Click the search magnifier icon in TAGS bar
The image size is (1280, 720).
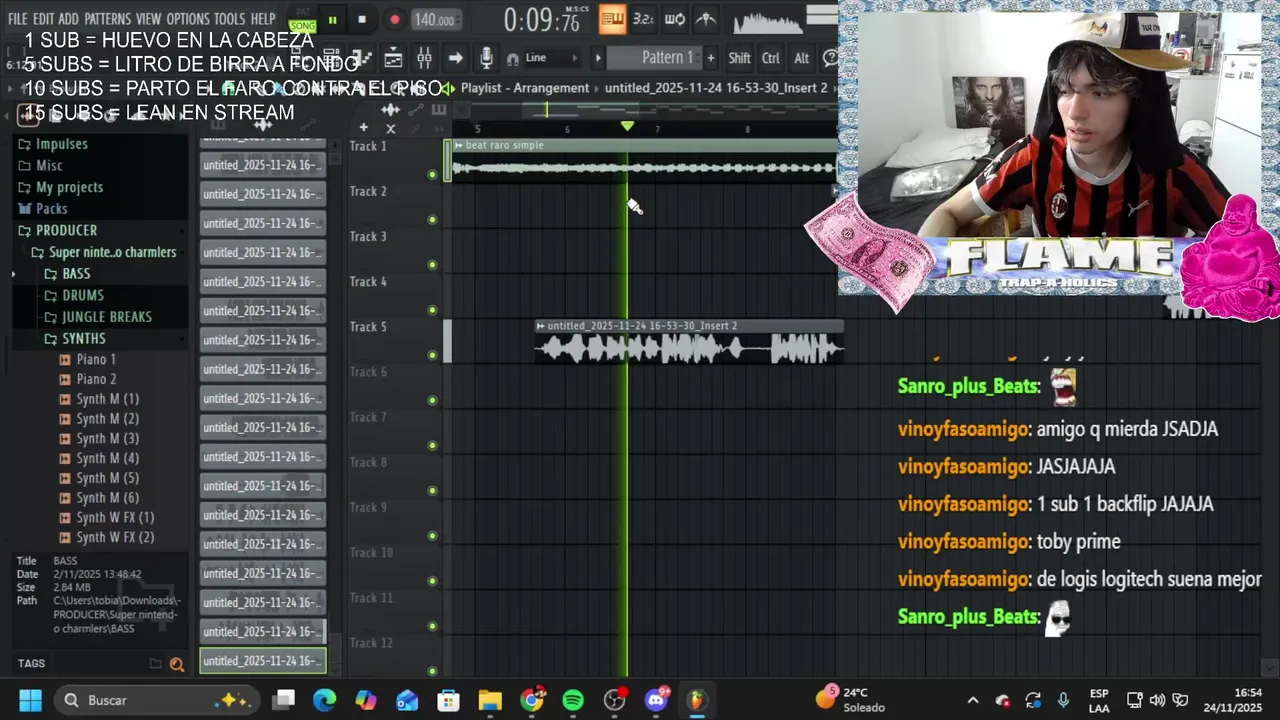pyautogui.click(x=177, y=664)
